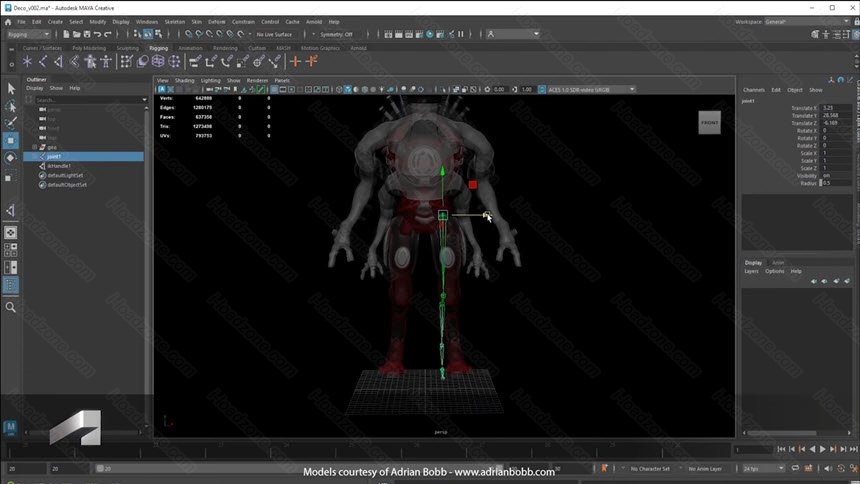The image size is (860, 484).
Task: Click the Maya home icon in menu bar
Action: [x=8, y=22]
